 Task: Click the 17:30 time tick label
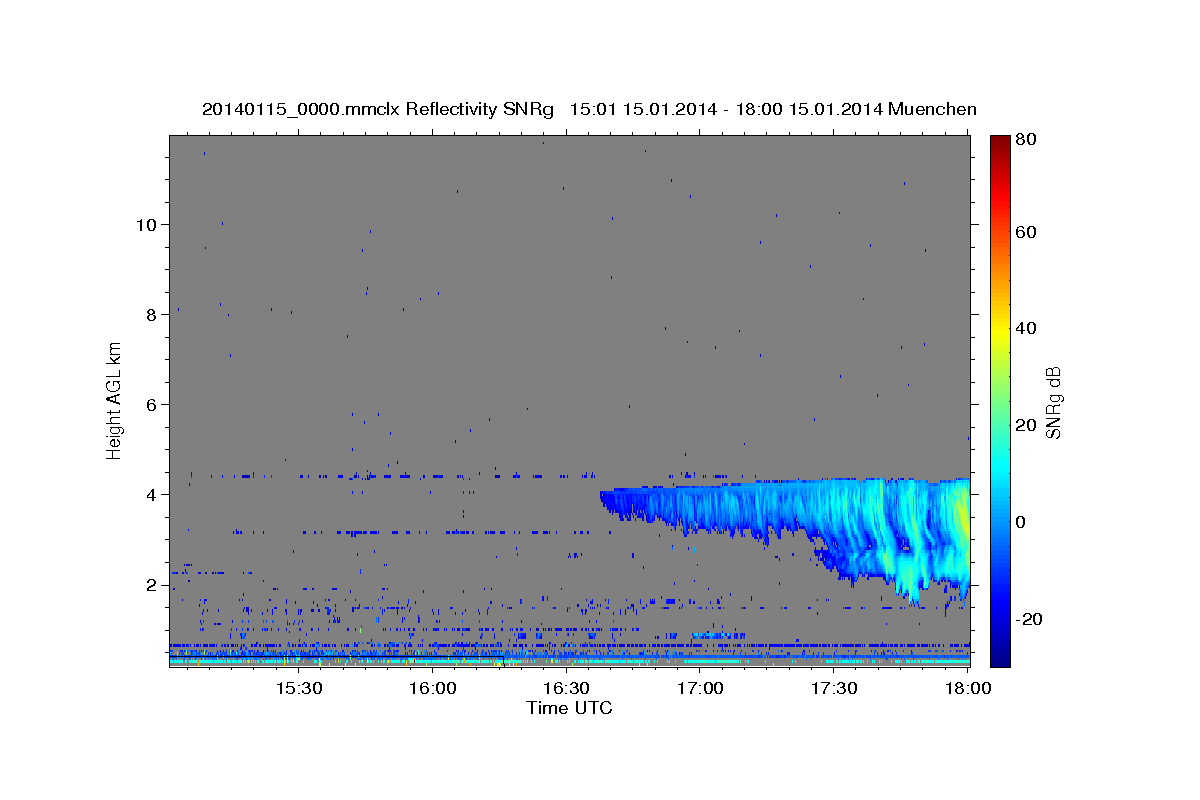click(835, 689)
